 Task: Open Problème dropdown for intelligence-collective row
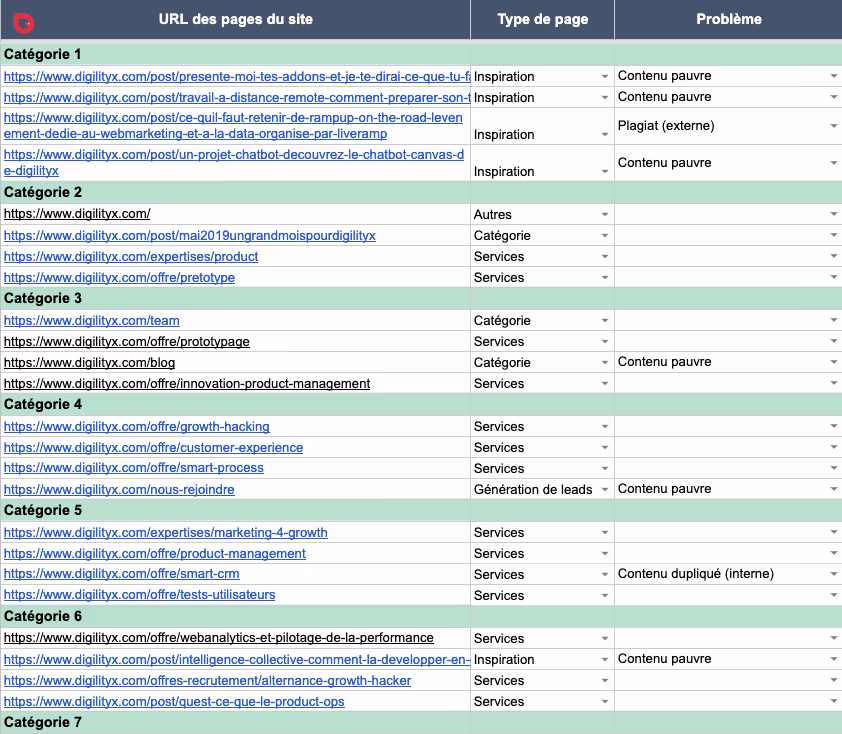(834, 659)
